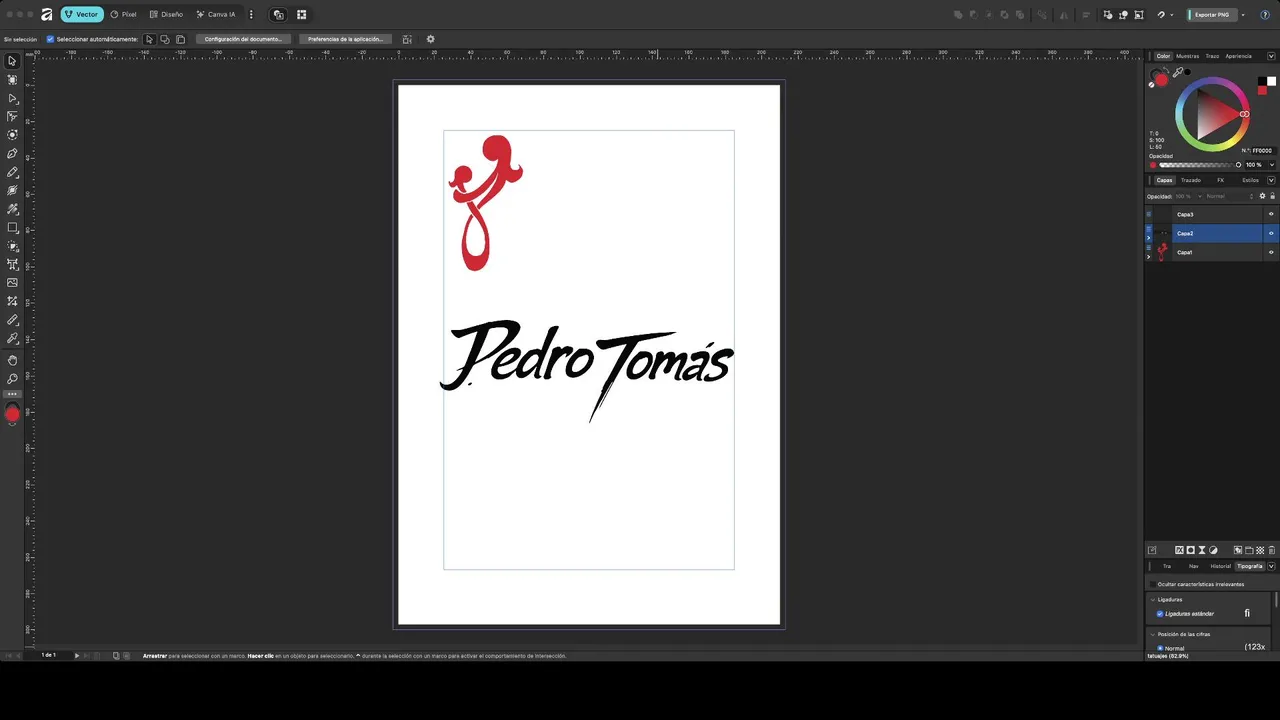Open the Tipografía panel options menu
The height and width of the screenshot is (720, 1280).
(1271, 566)
